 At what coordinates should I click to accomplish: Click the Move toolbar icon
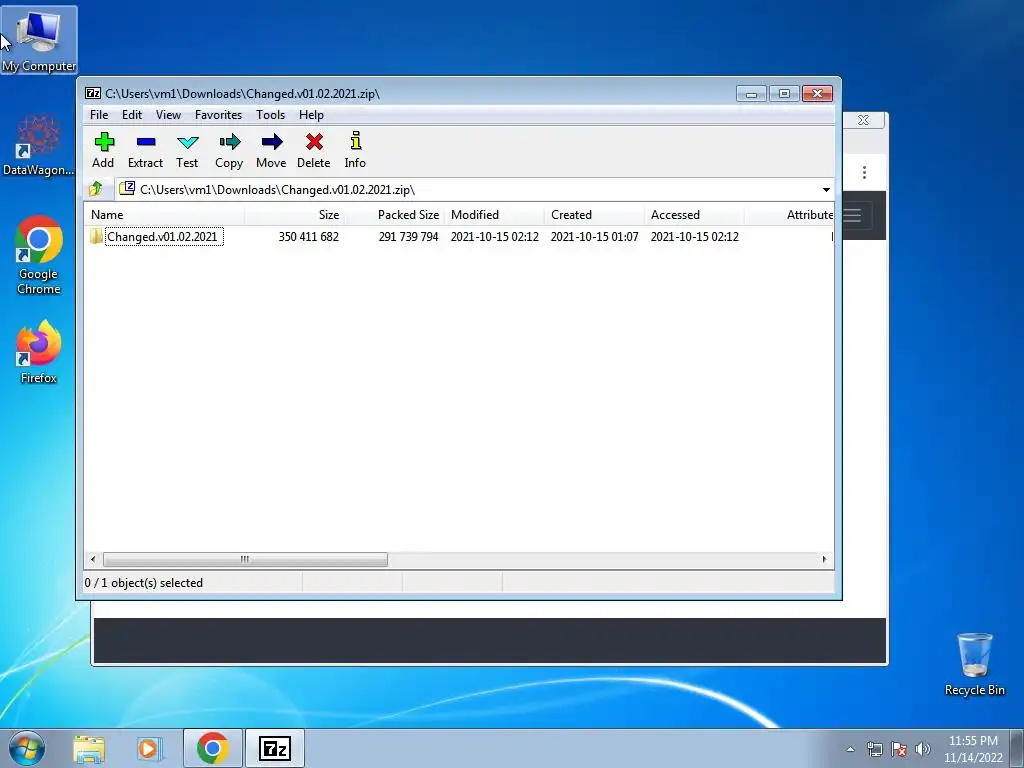point(271,150)
